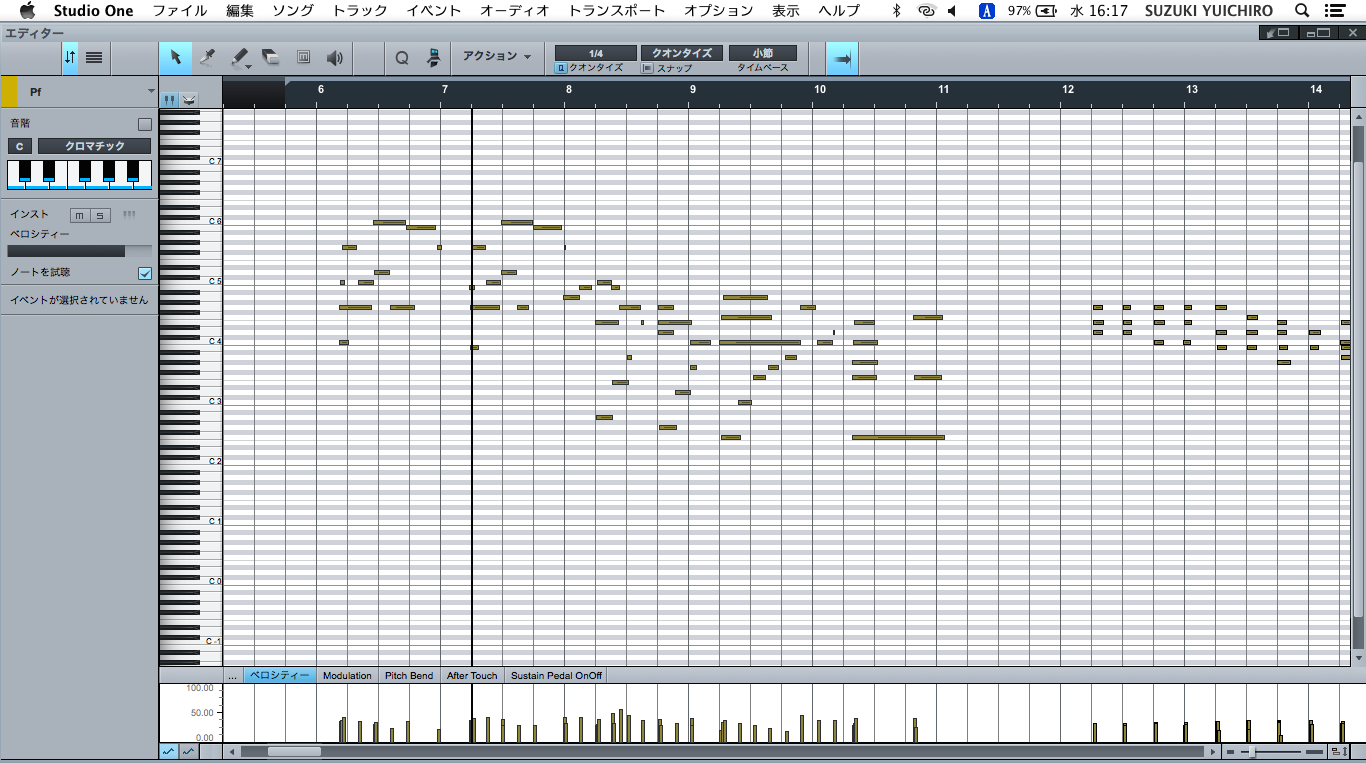Image resolution: width=1366 pixels, height=763 pixels.
Task: Switch to drum editor view icon
Action: tap(189, 99)
